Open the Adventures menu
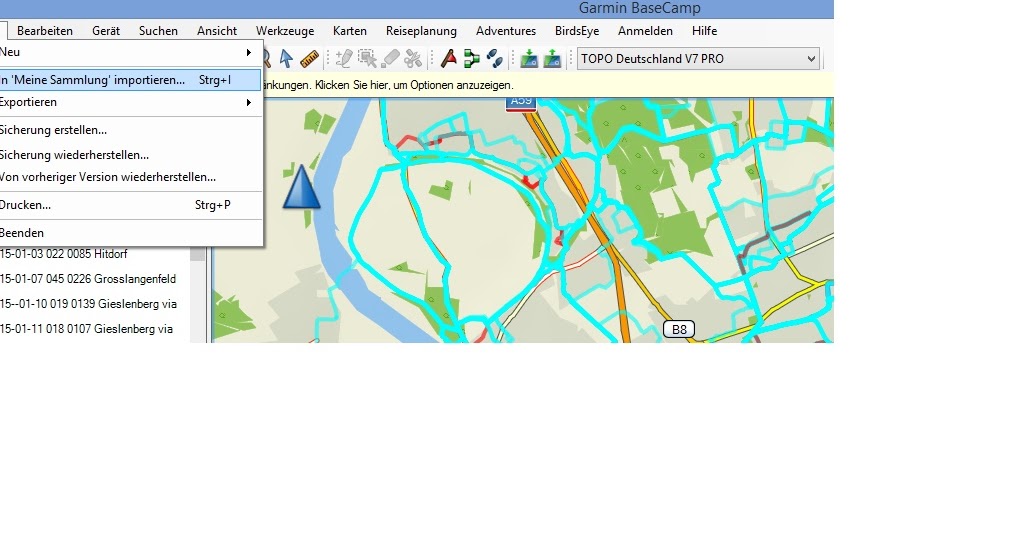Viewport: 1027px width, 539px height. pos(506,31)
